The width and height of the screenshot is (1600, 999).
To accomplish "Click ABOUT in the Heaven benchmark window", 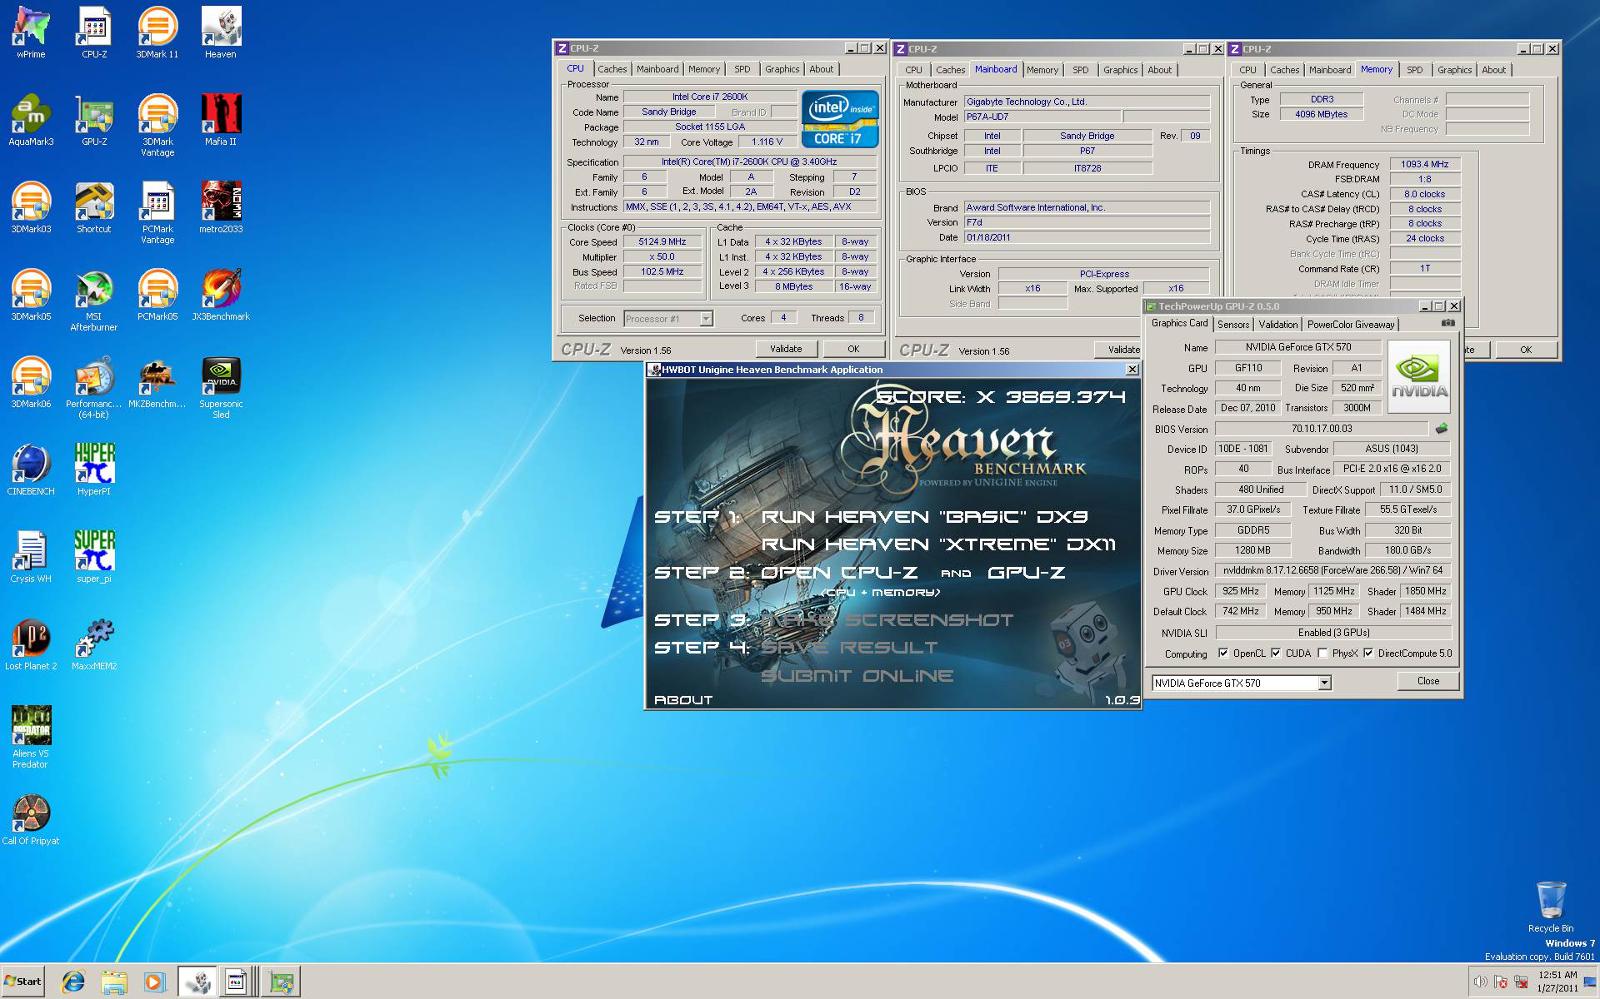I will [683, 700].
